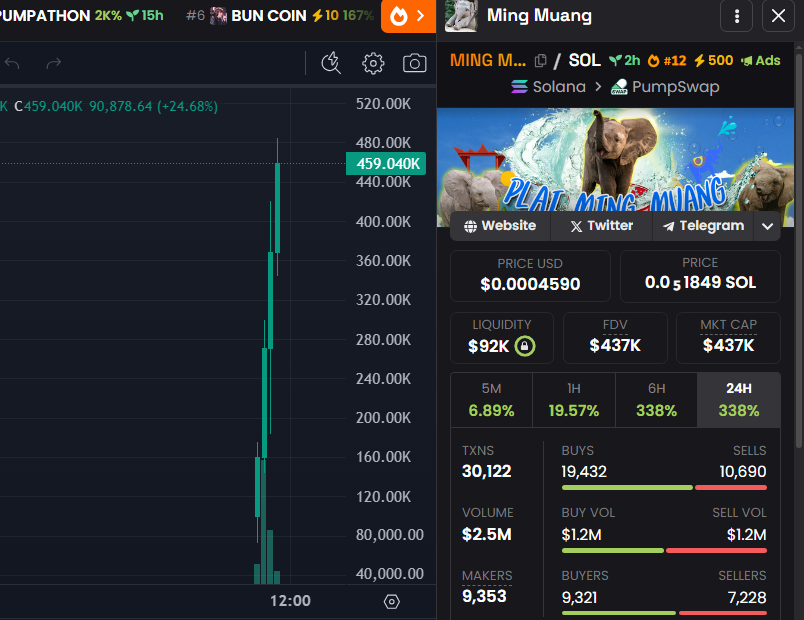Image resolution: width=804 pixels, height=620 pixels.
Task: Open the quick search lightning icon
Action: [331, 63]
